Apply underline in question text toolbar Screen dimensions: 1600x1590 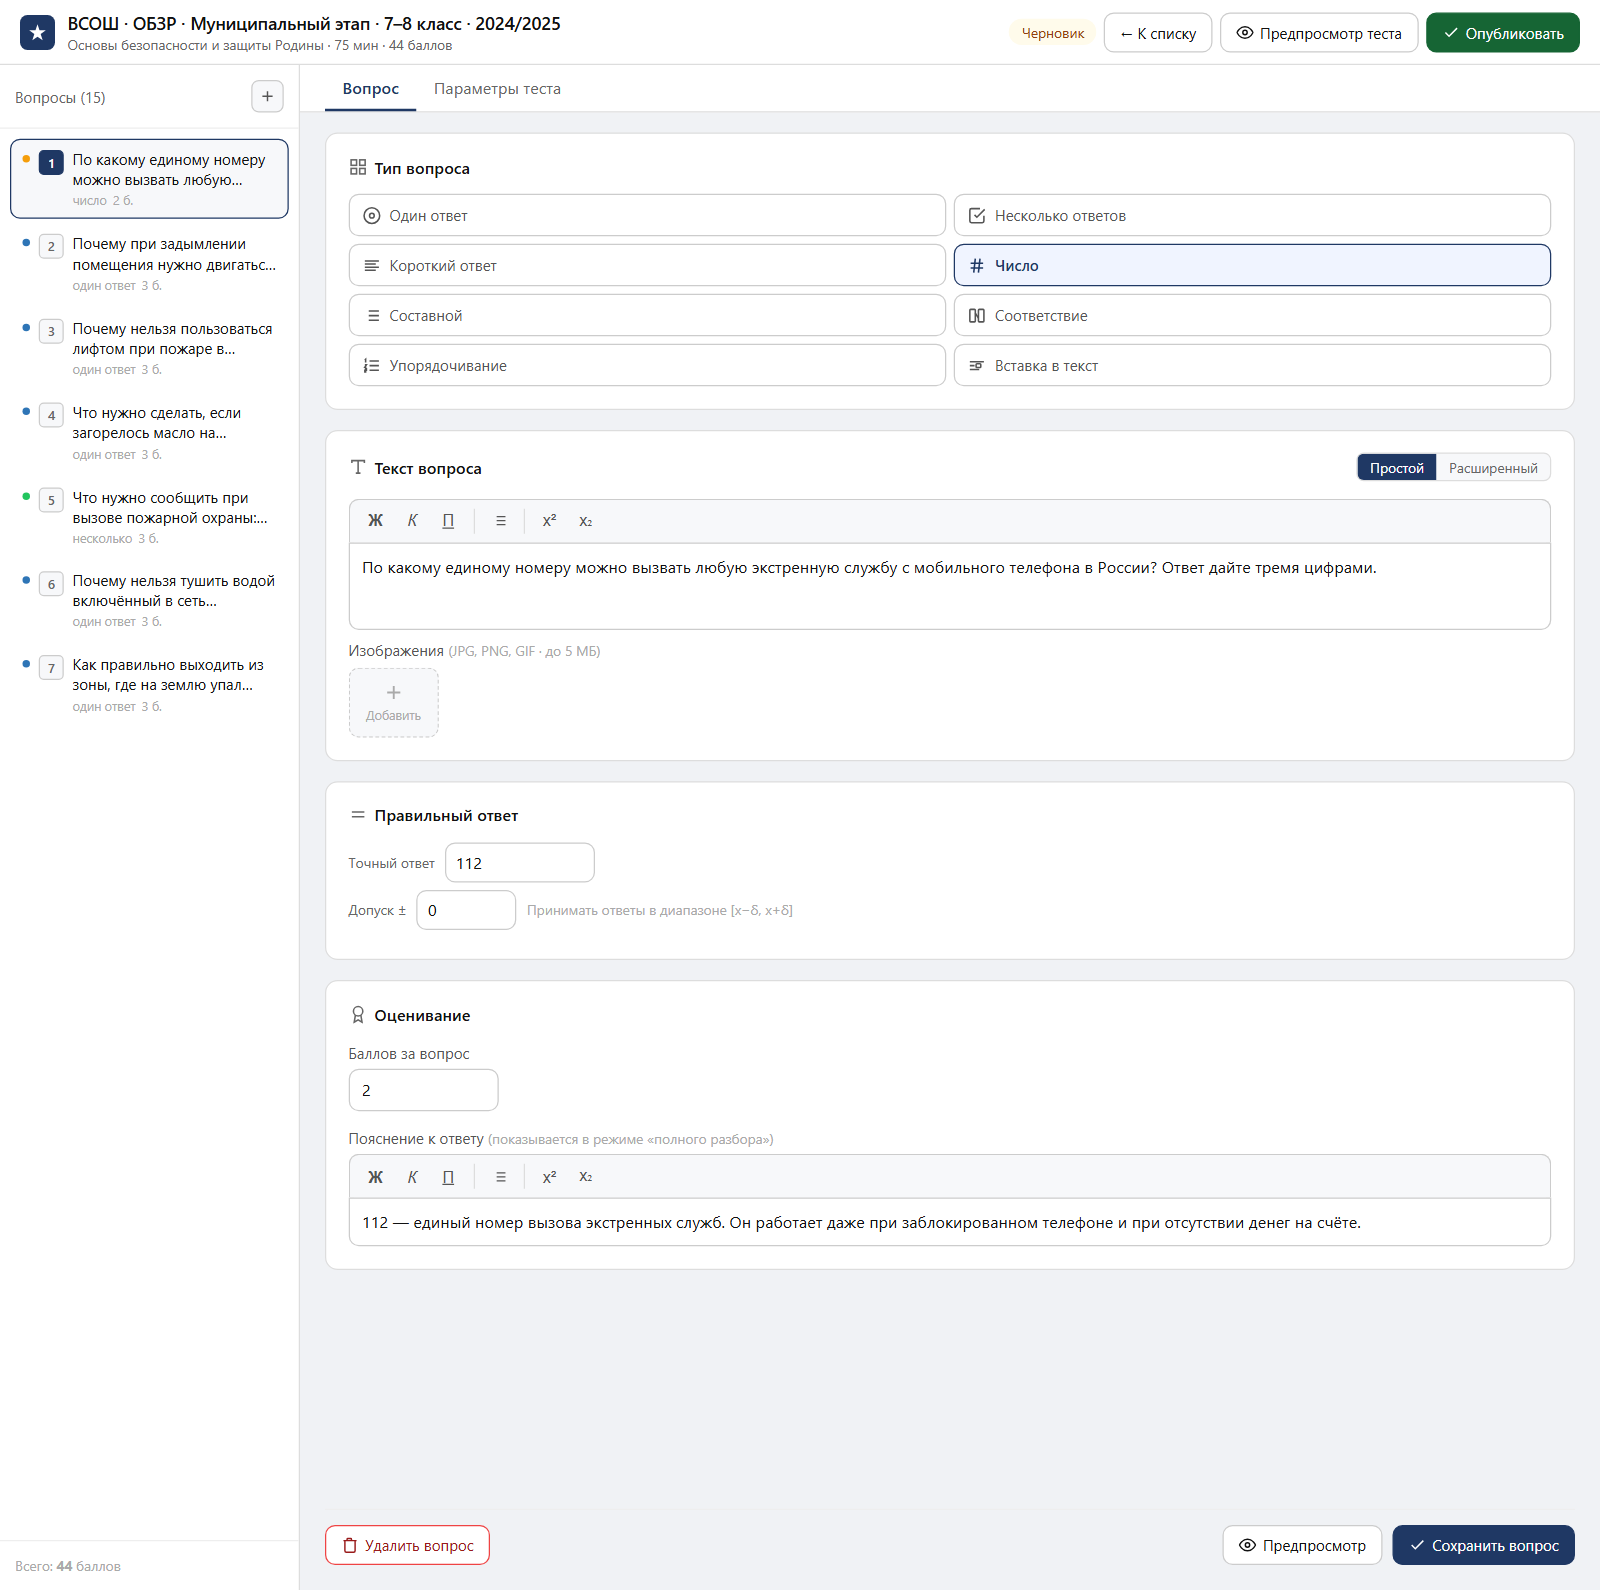coord(448,521)
